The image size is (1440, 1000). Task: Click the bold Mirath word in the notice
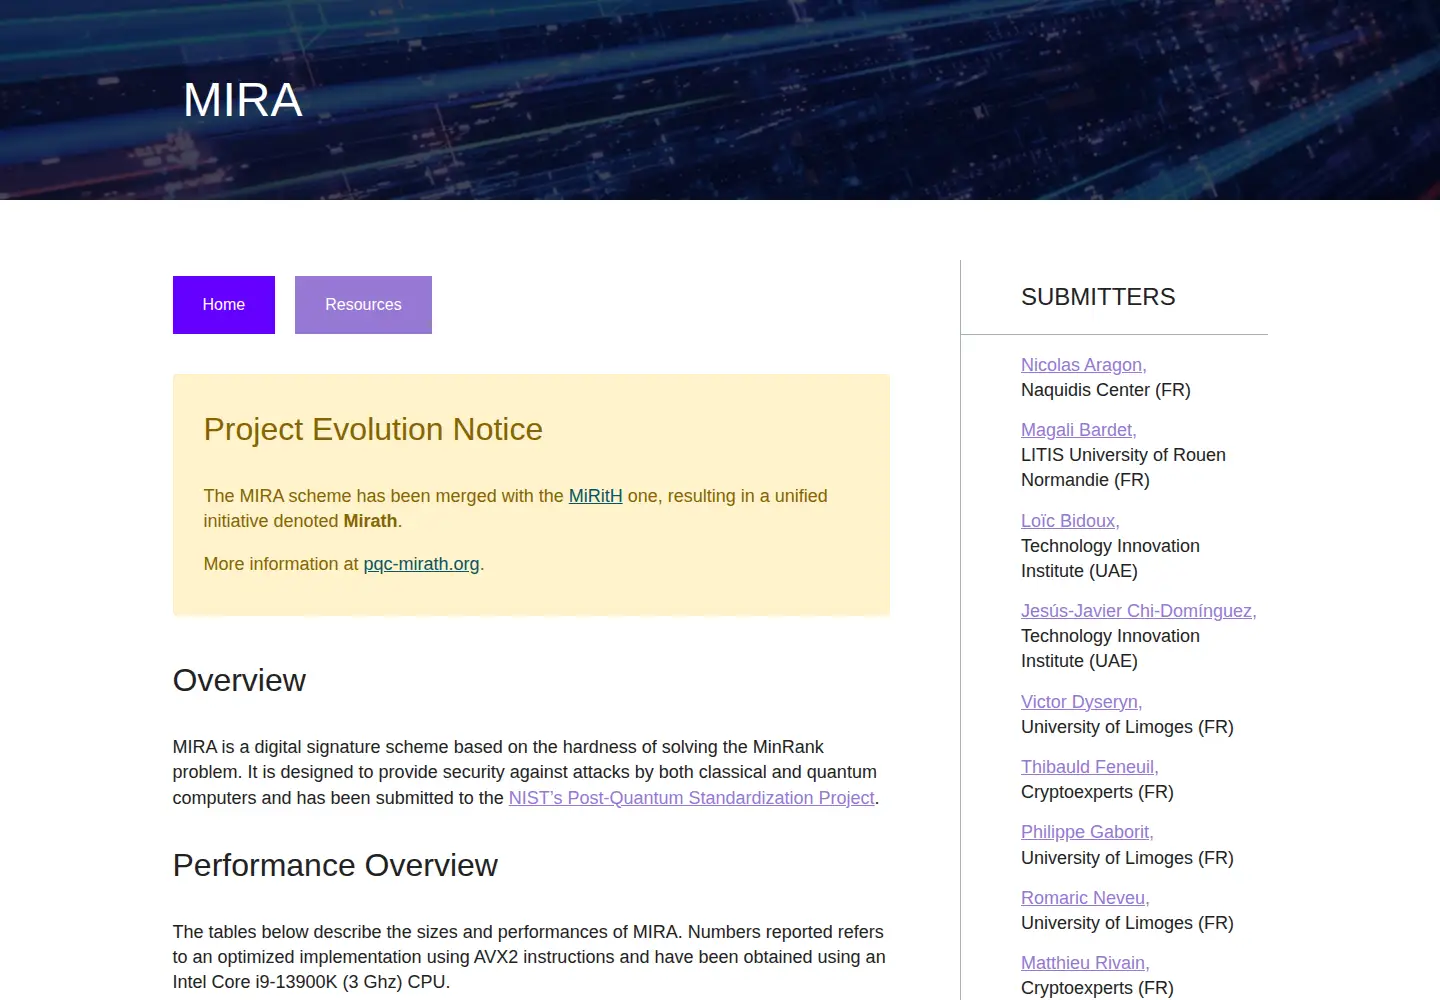point(370,521)
